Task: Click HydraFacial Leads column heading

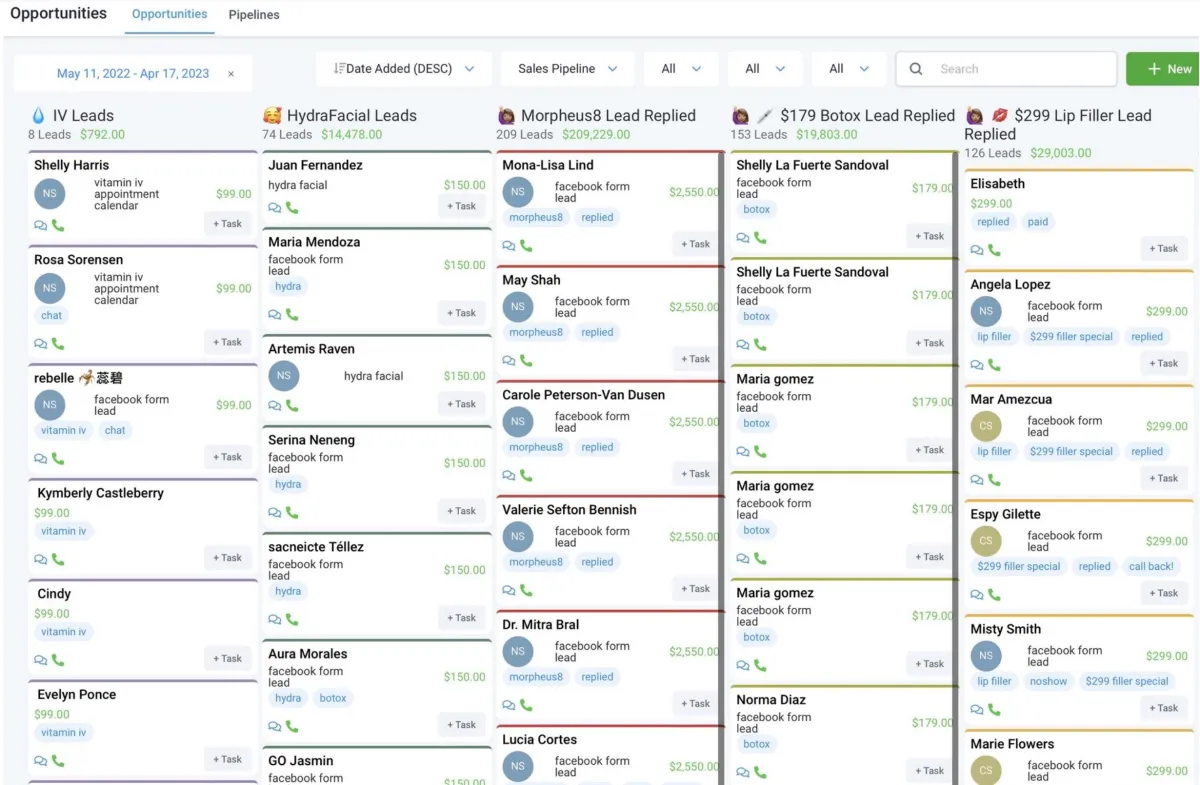Action: (x=352, y=116)
